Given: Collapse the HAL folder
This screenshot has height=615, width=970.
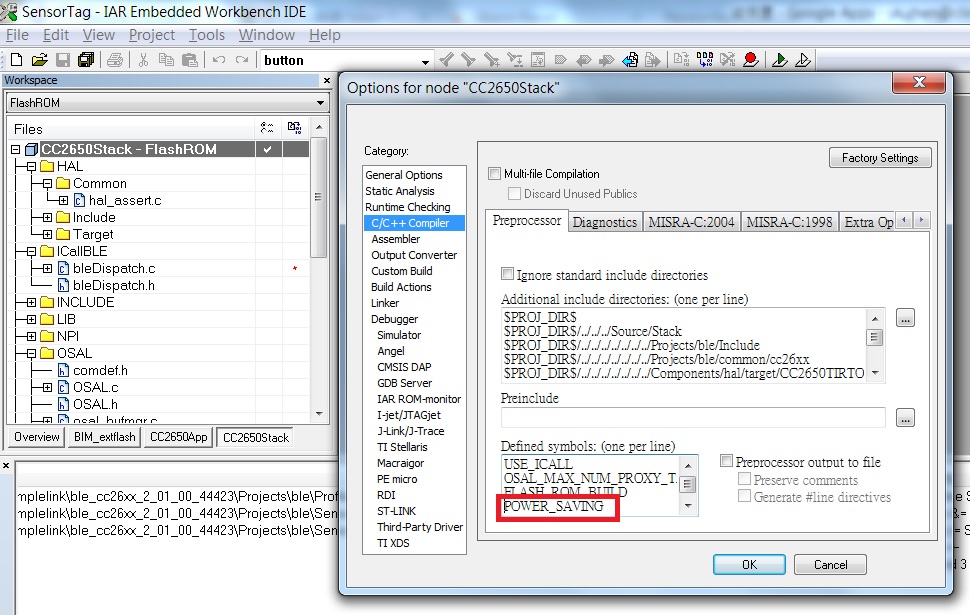Looking at the screenshot, I should [31, 166].
